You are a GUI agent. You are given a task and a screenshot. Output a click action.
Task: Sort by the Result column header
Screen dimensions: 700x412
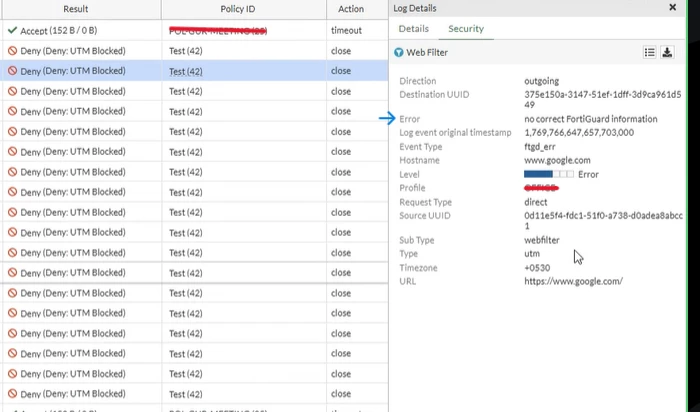[75, 9]
